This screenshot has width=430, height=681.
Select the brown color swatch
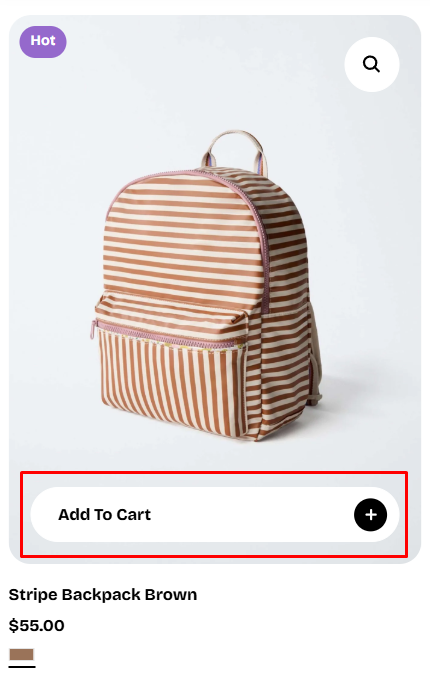click(22, 655)
